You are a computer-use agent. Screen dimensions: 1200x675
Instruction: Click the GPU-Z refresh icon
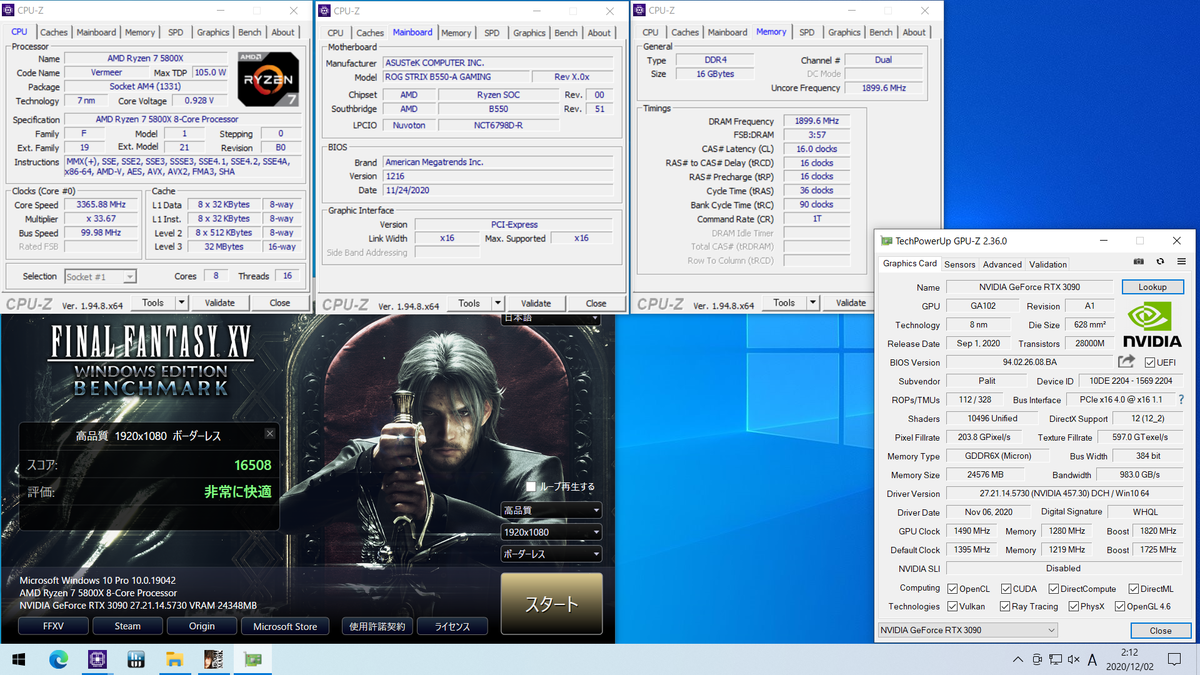click(1160, 262)
